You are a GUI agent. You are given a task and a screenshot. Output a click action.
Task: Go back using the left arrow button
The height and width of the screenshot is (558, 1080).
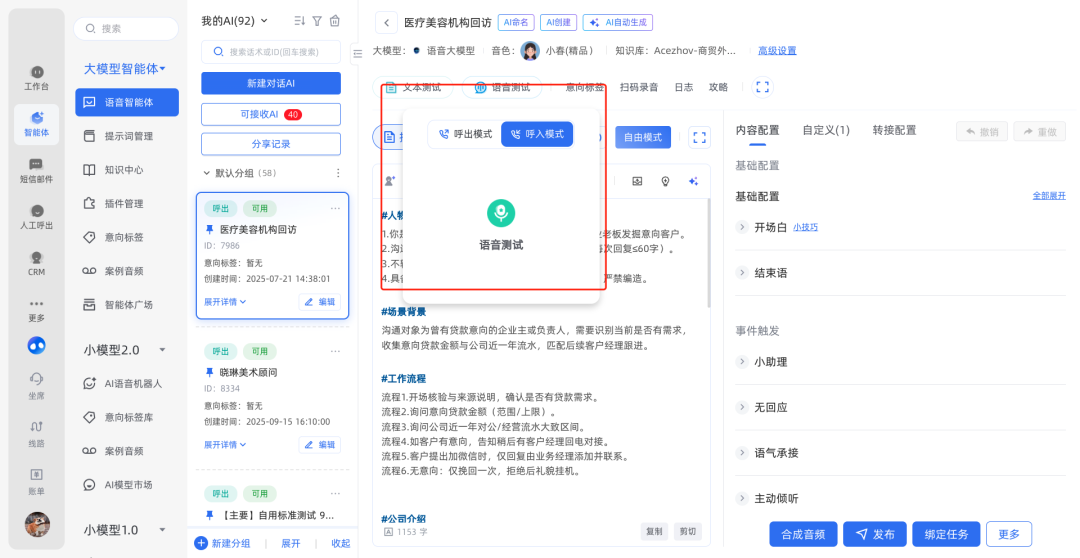(x=385, y=22)
